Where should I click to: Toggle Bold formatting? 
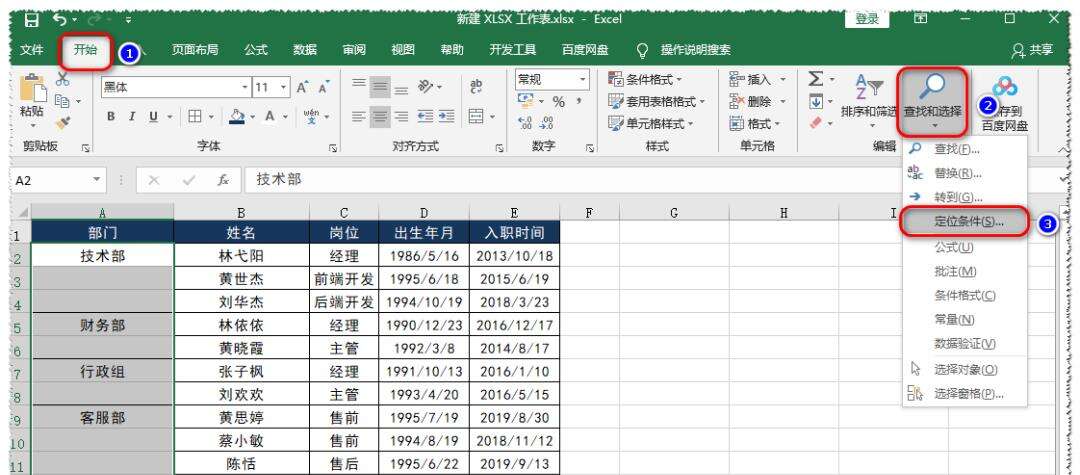tap(111, 116)
